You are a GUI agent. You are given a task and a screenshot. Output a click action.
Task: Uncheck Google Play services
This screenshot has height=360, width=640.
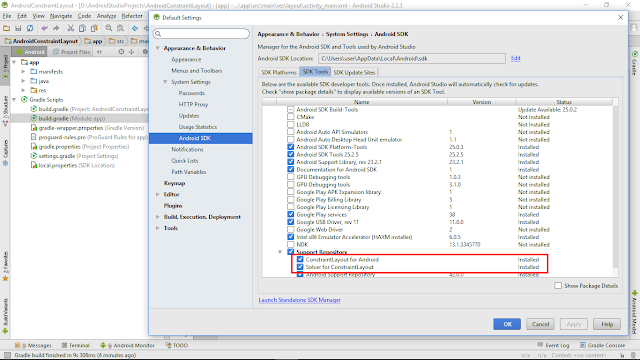[x=291, y=214]
